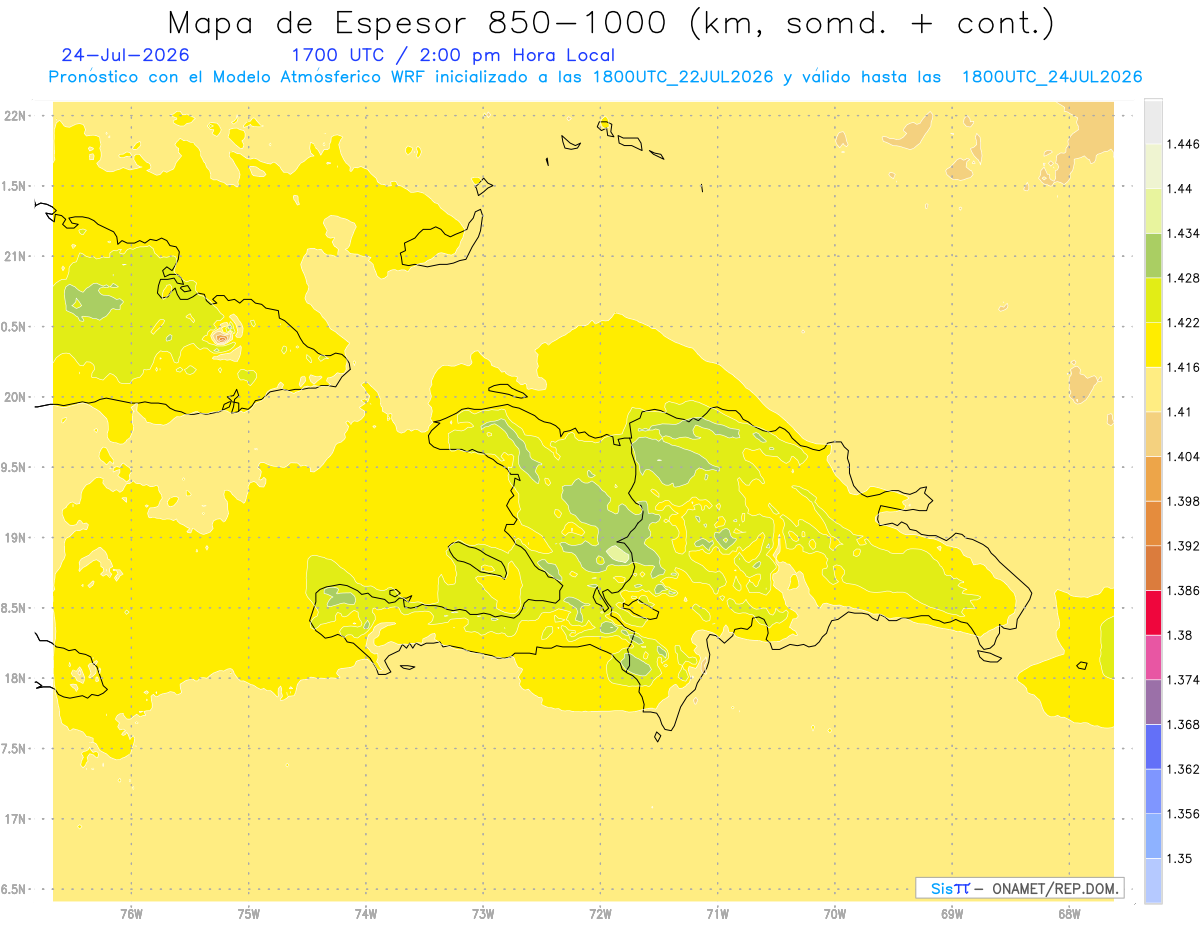The height and width of the screenshot is (927, 1200).
Task: Click the colorbar value 1.416
Action: (x=1184, y=367)
